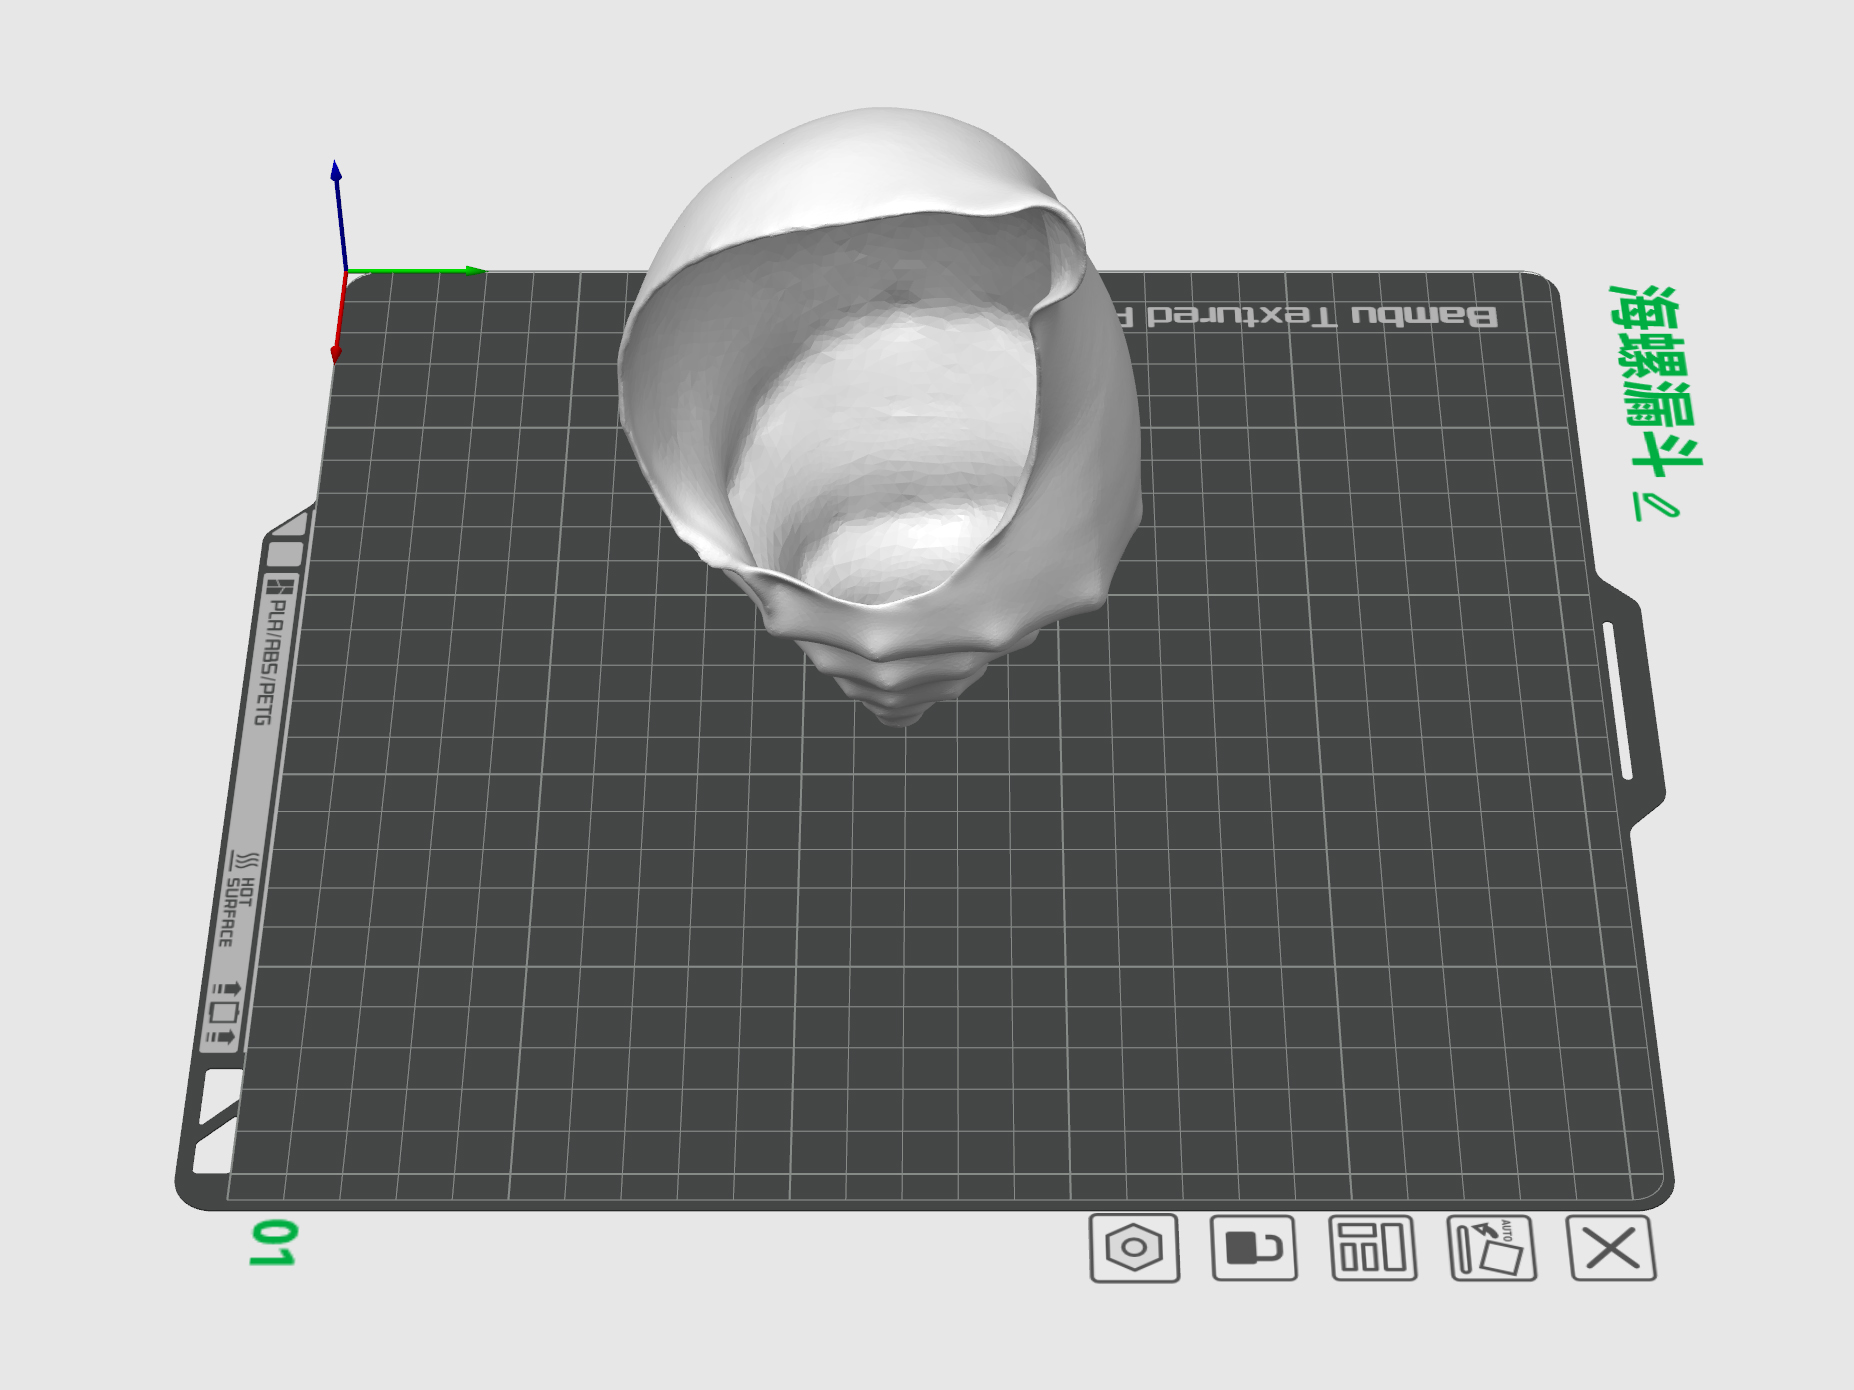This screenshot has width=1854, height=1390.
Task: Arrange objects on this plate
Action: point(1373,1247)
